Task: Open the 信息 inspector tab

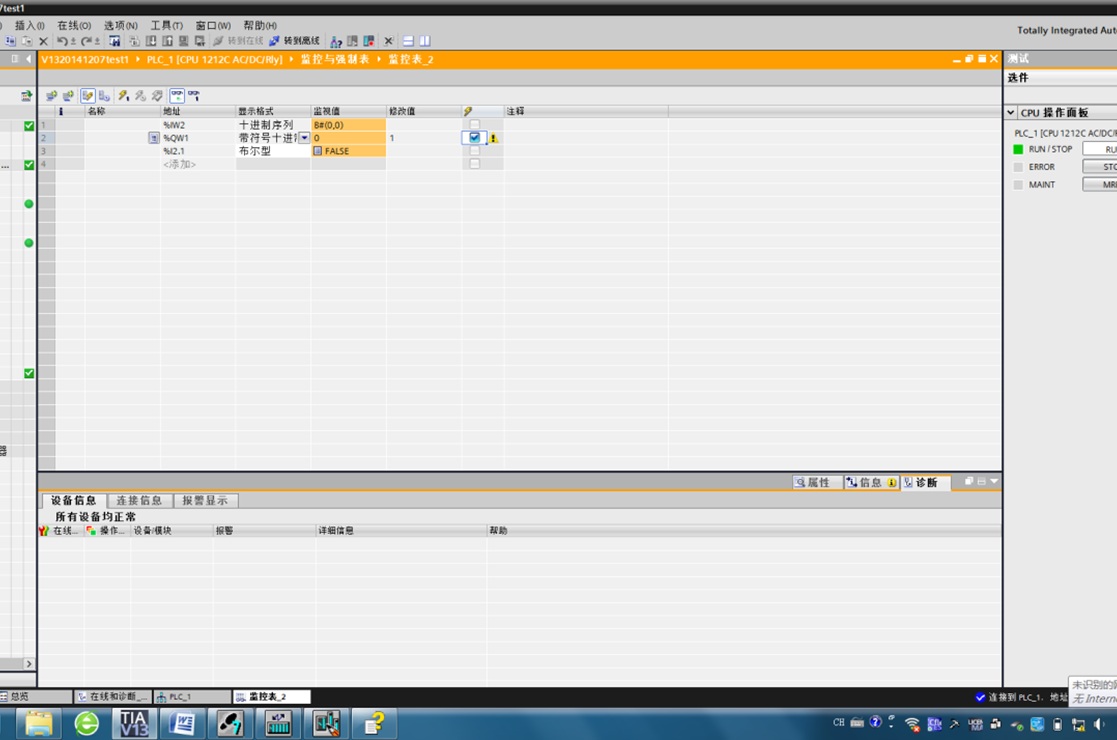Action: coord(871,482)
